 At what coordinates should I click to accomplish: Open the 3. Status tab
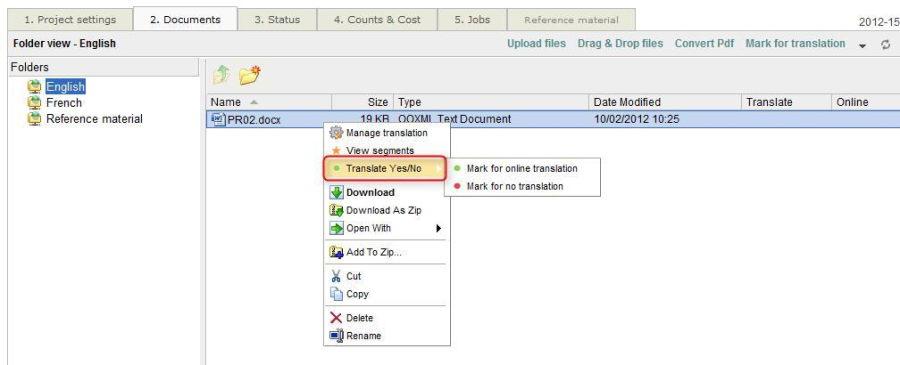click(x=277, y=20)
